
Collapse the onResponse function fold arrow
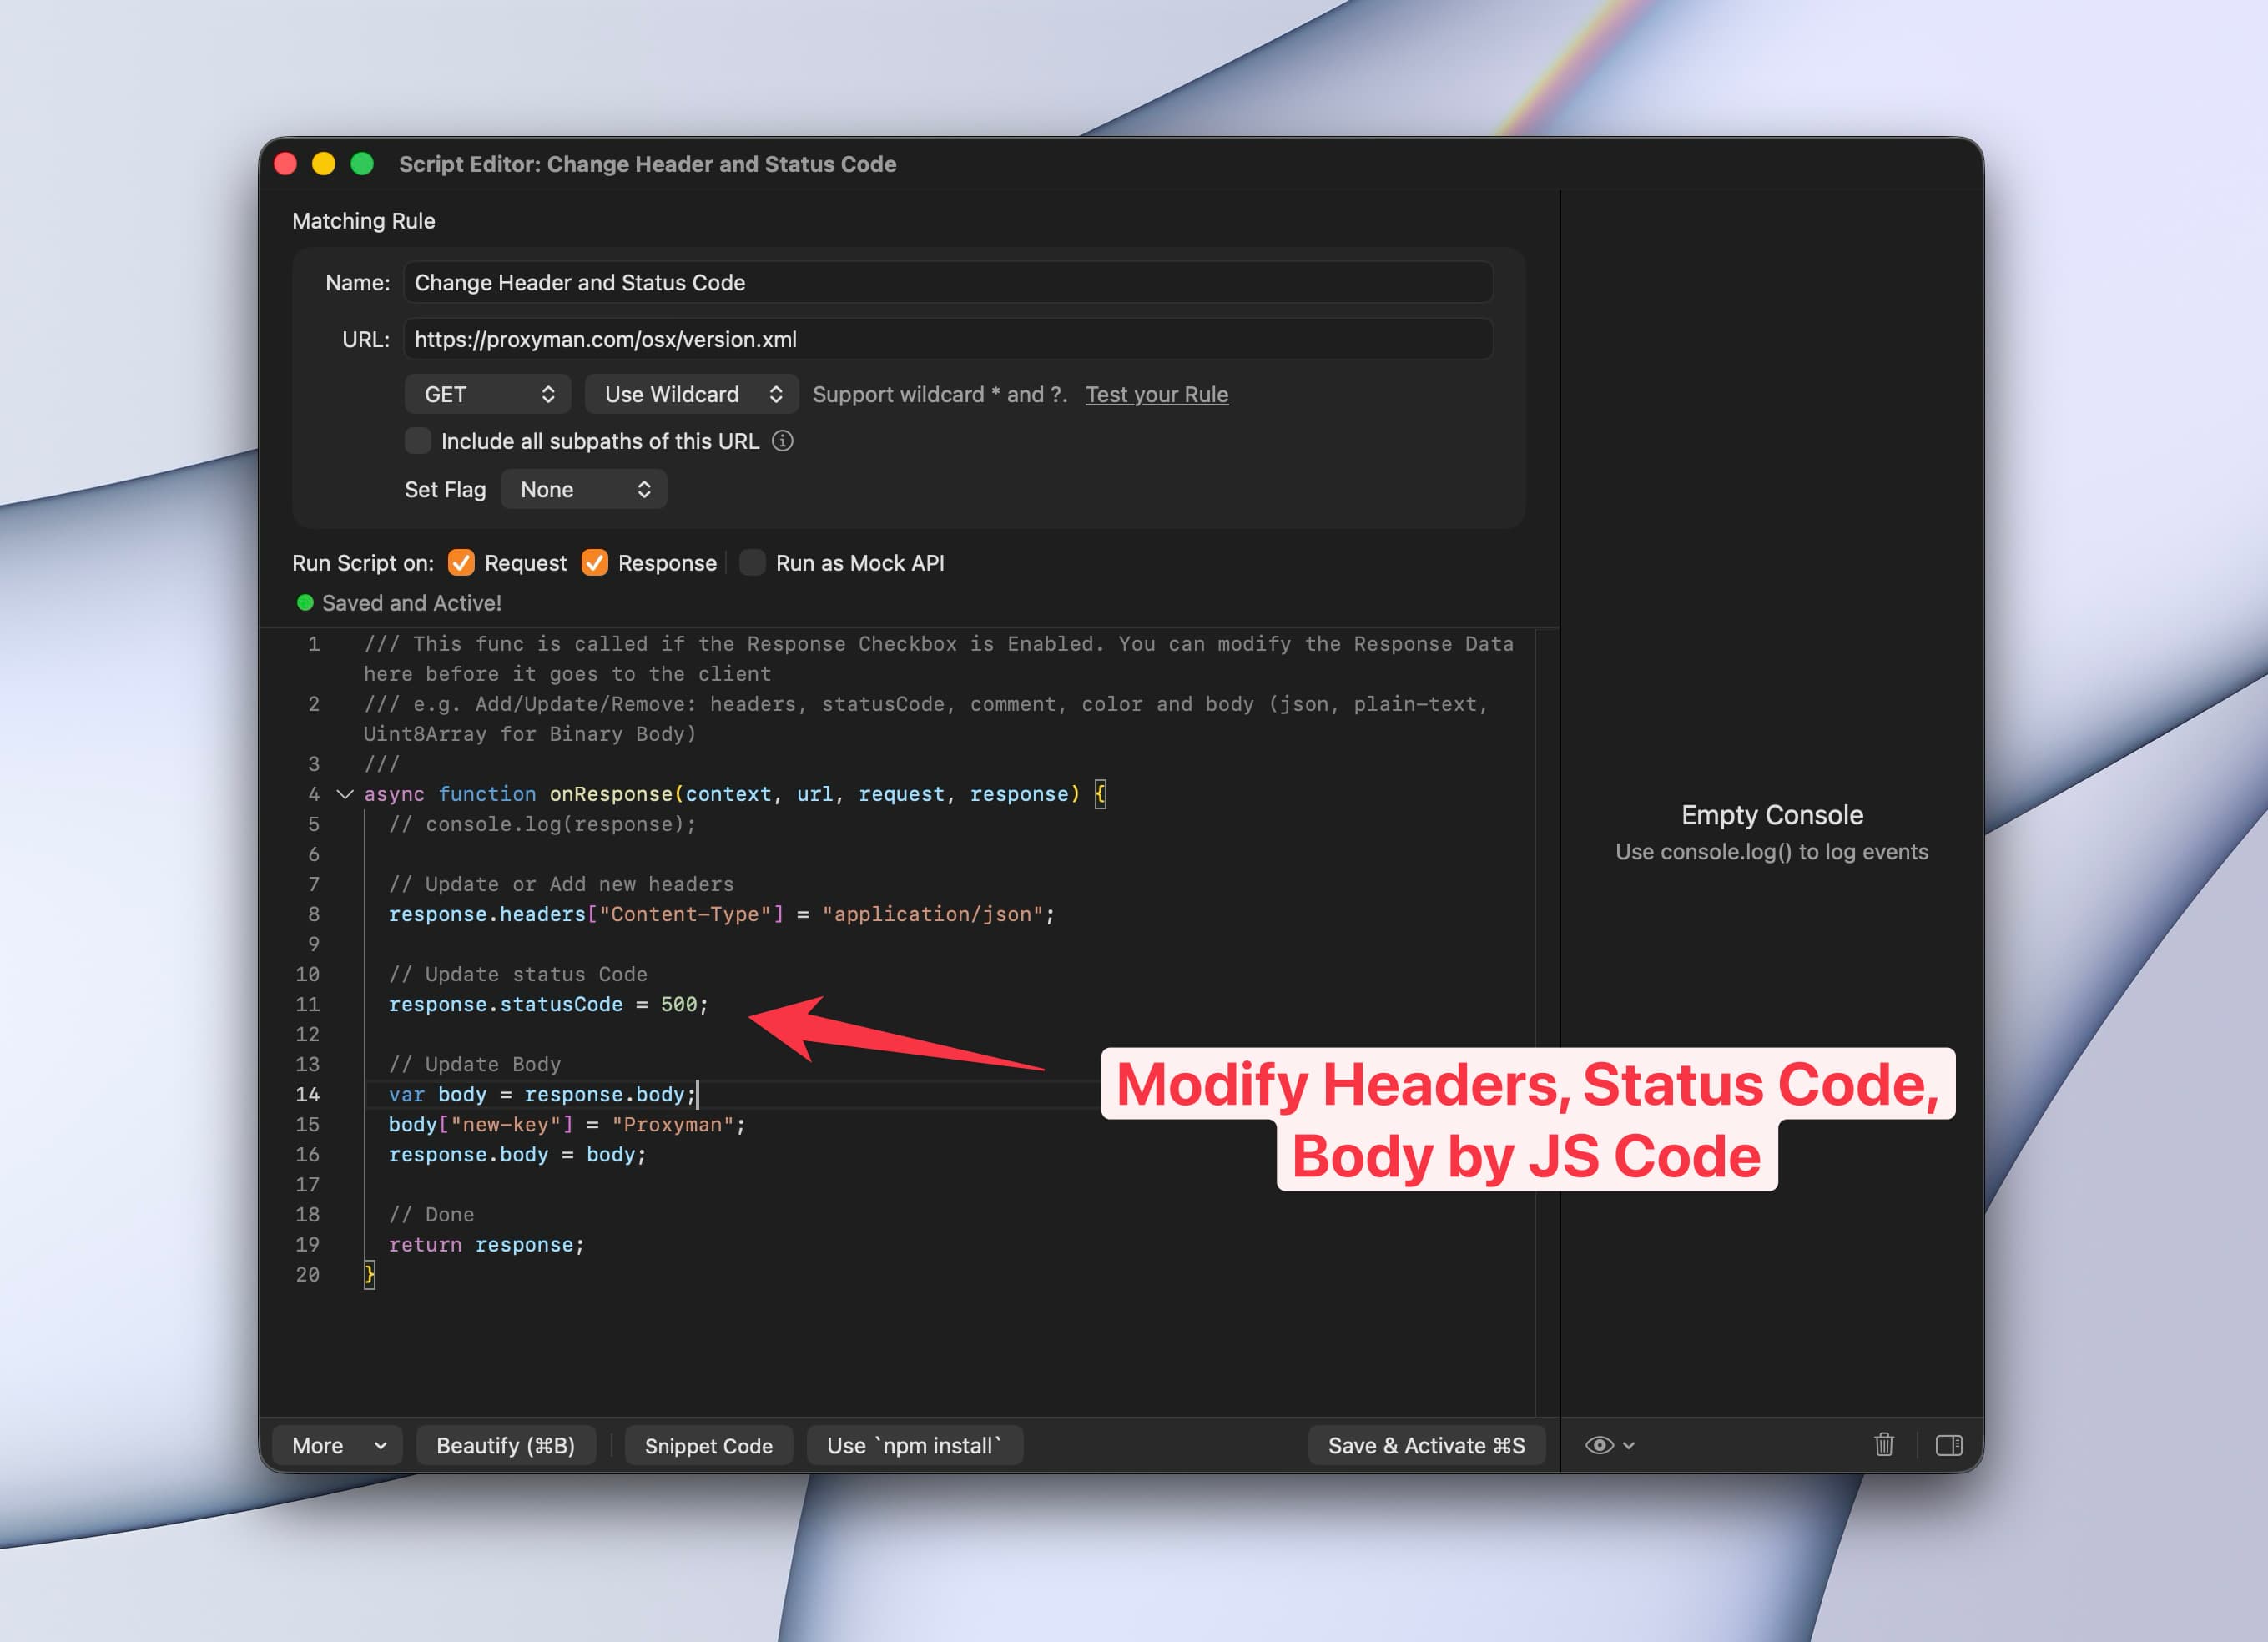[x=345, y=794]
